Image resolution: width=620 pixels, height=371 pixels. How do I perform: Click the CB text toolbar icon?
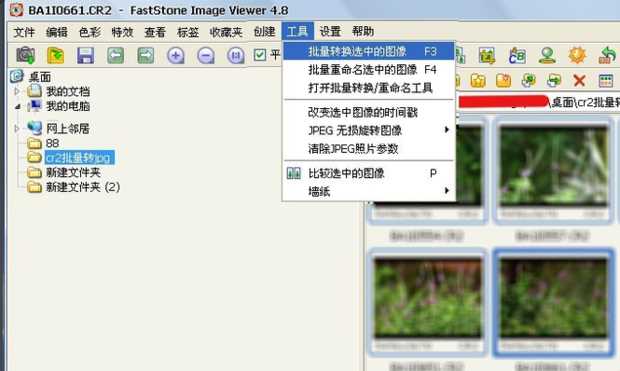[x=517, y=56]
